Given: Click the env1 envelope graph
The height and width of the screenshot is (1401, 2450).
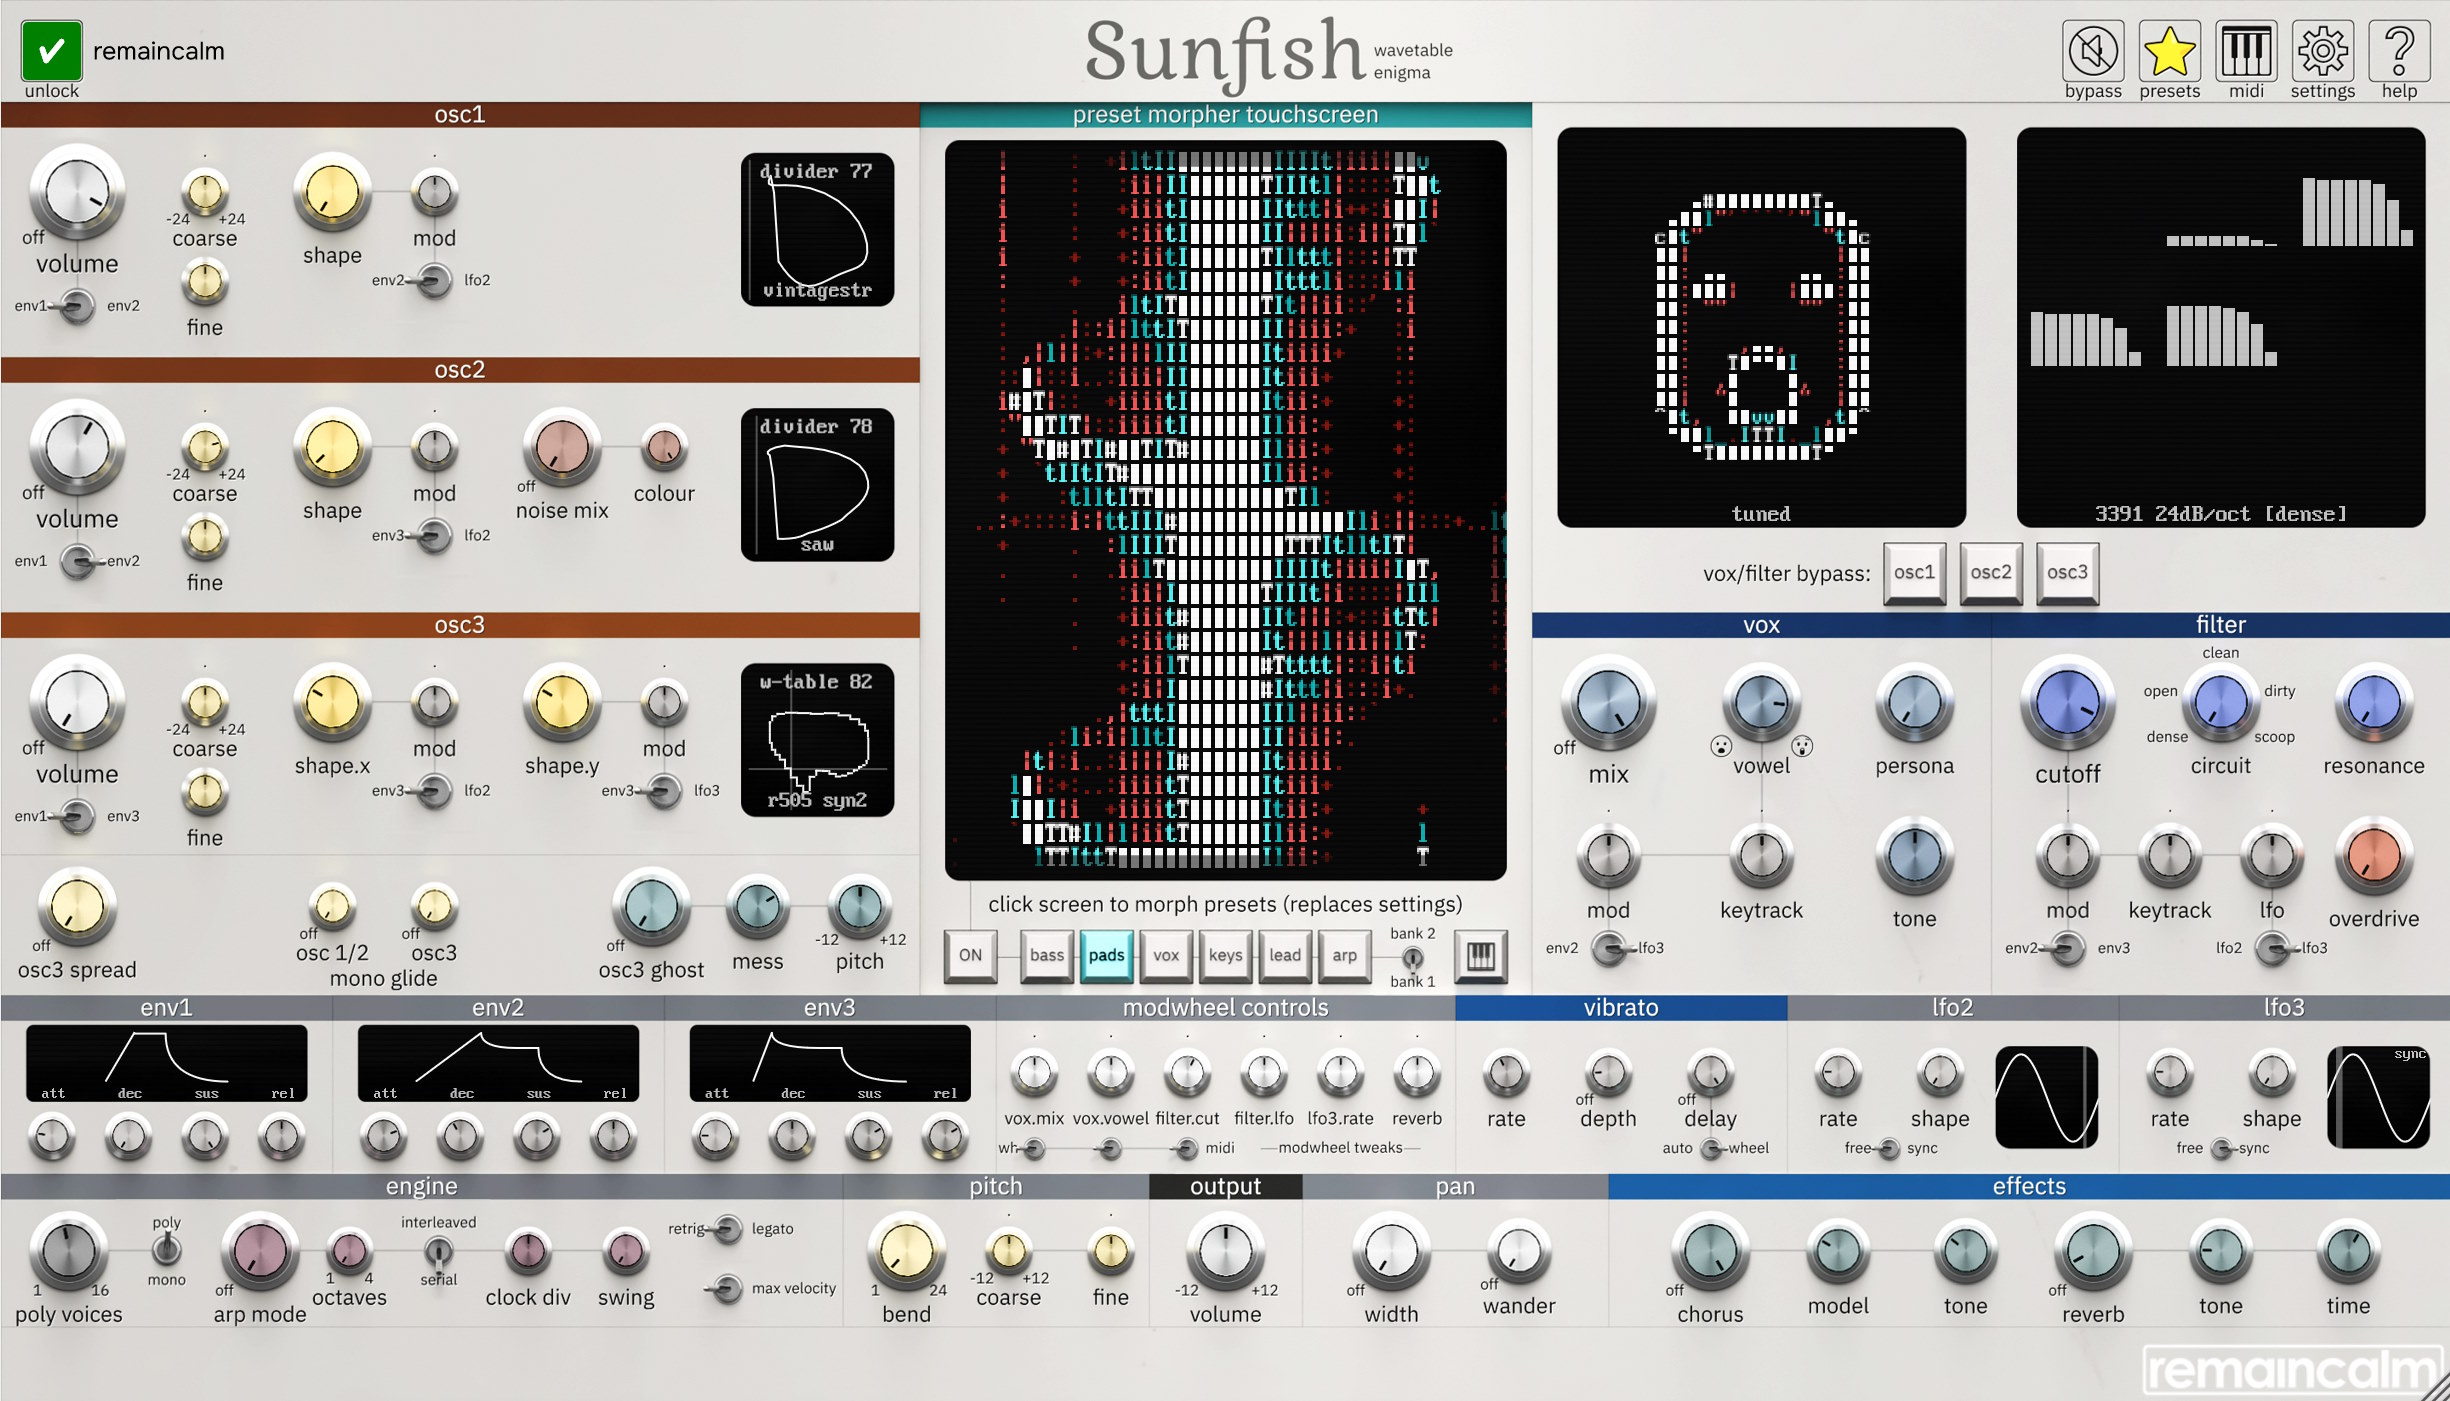Looking at the screenshot, I should (x=166, y=1063).
